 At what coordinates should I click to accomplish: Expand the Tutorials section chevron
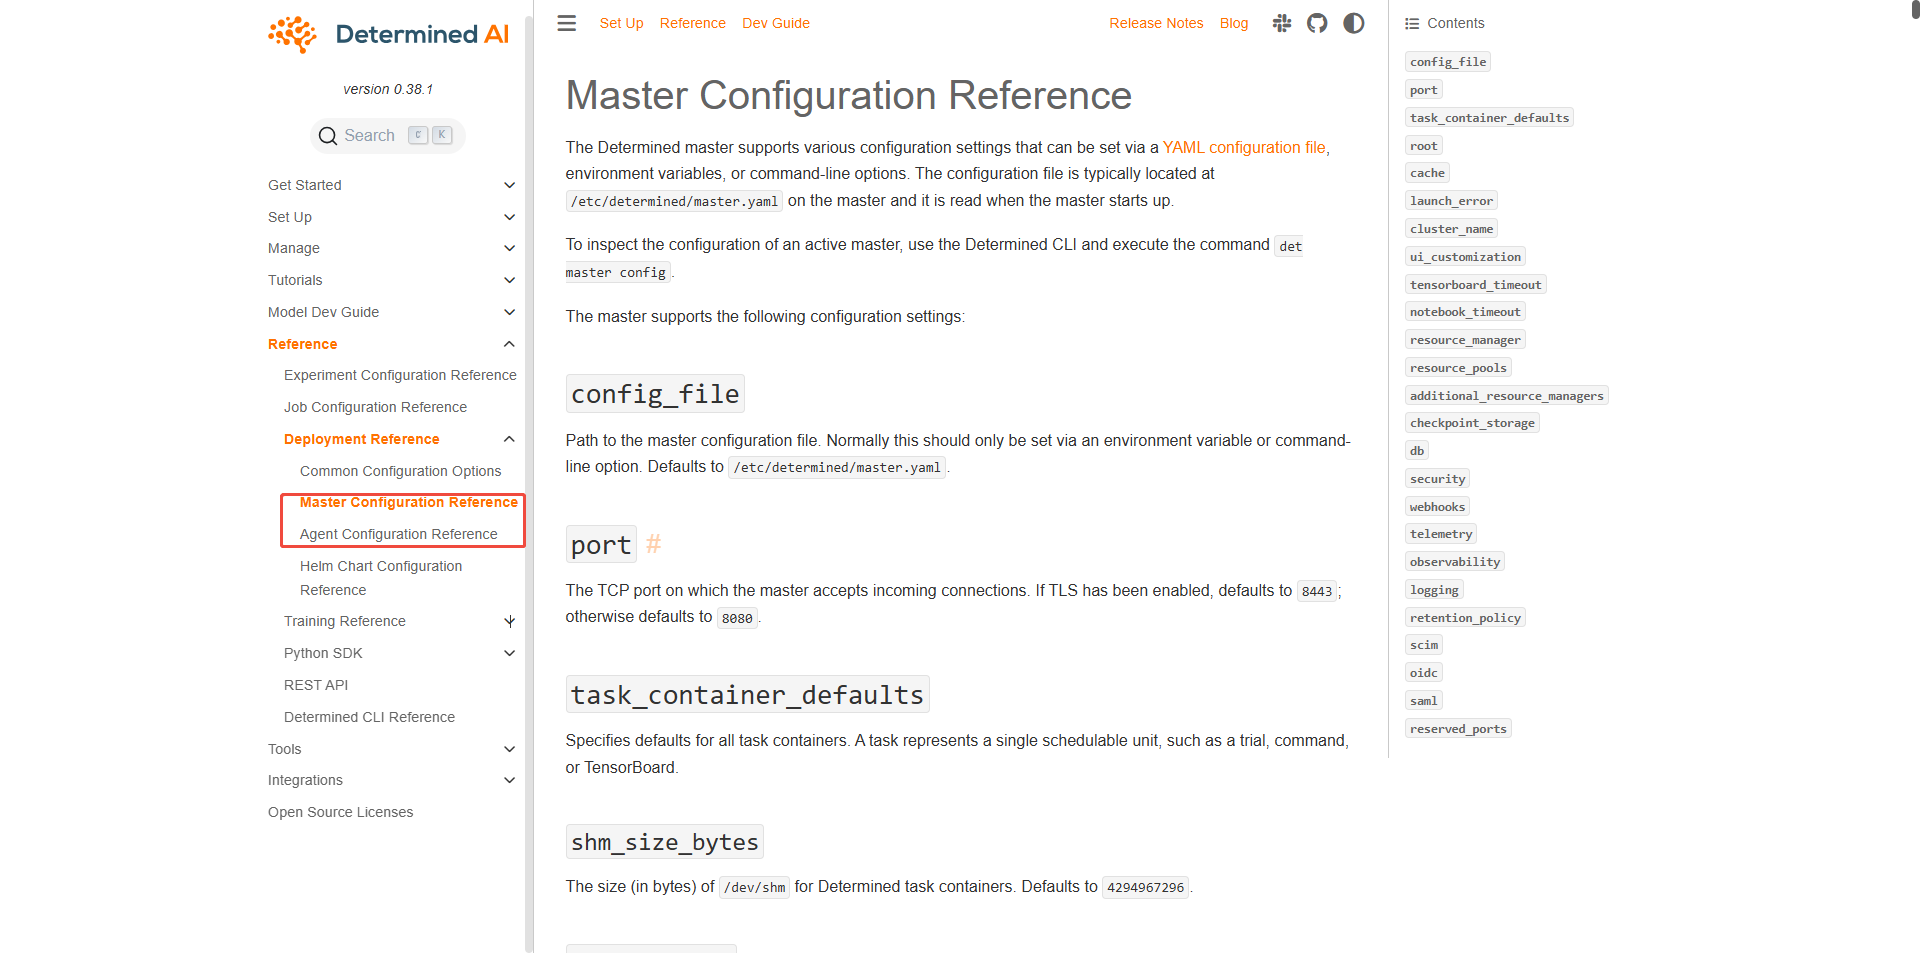tap(510, 280)
